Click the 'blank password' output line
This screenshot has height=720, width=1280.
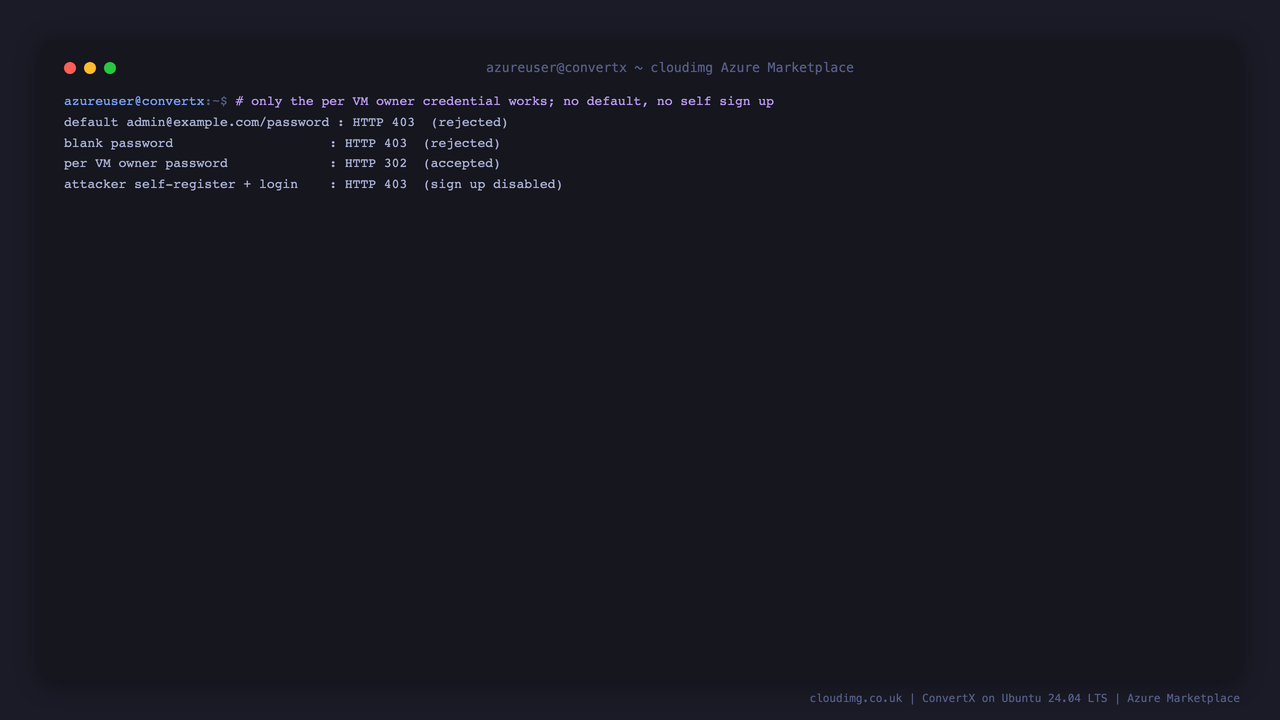[282, 143]
